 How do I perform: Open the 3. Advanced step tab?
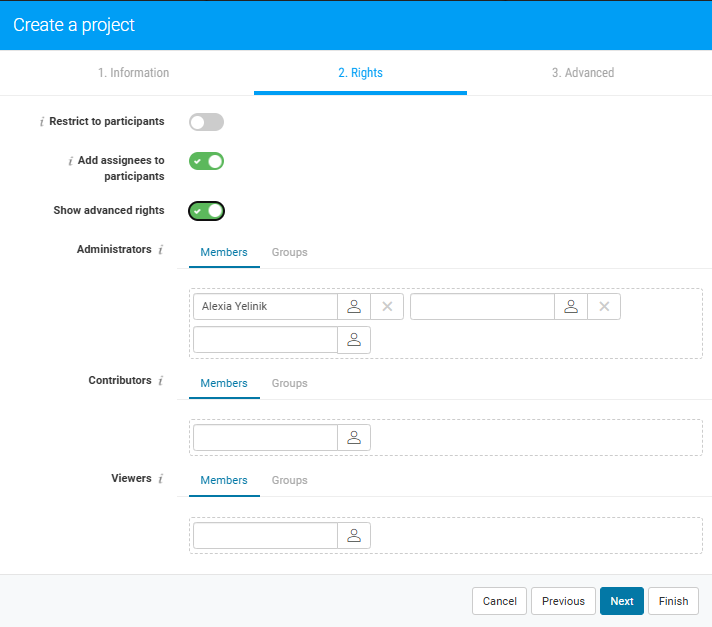click(582, 73)
